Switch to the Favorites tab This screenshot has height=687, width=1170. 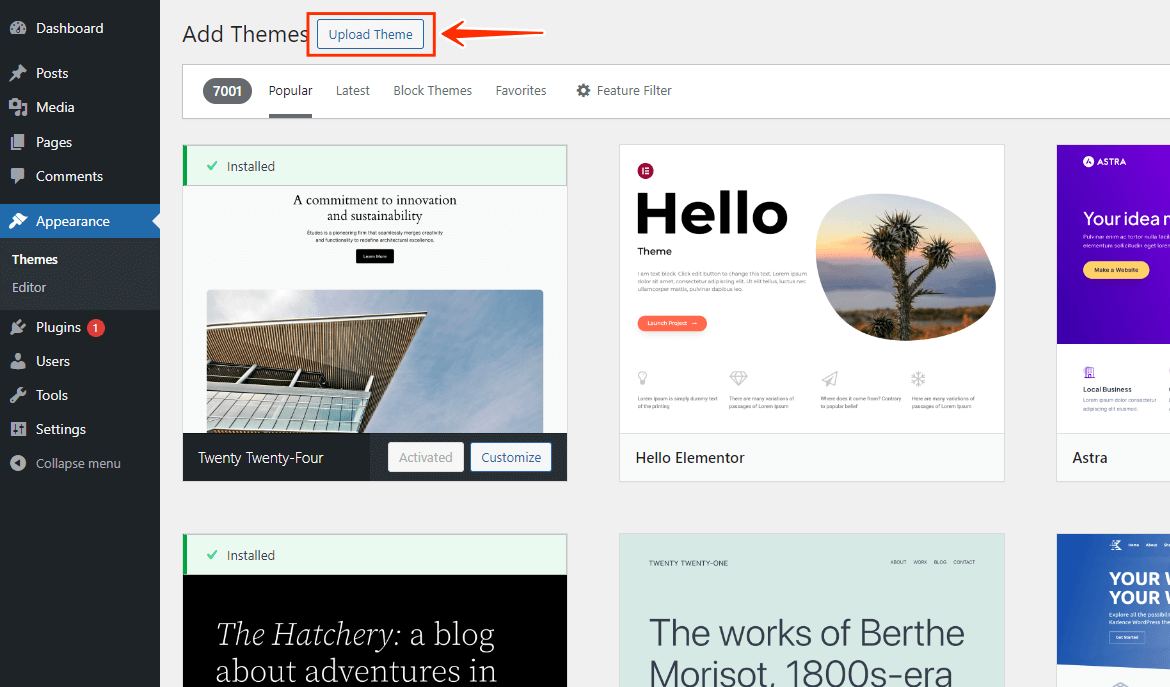click(521, 90)
